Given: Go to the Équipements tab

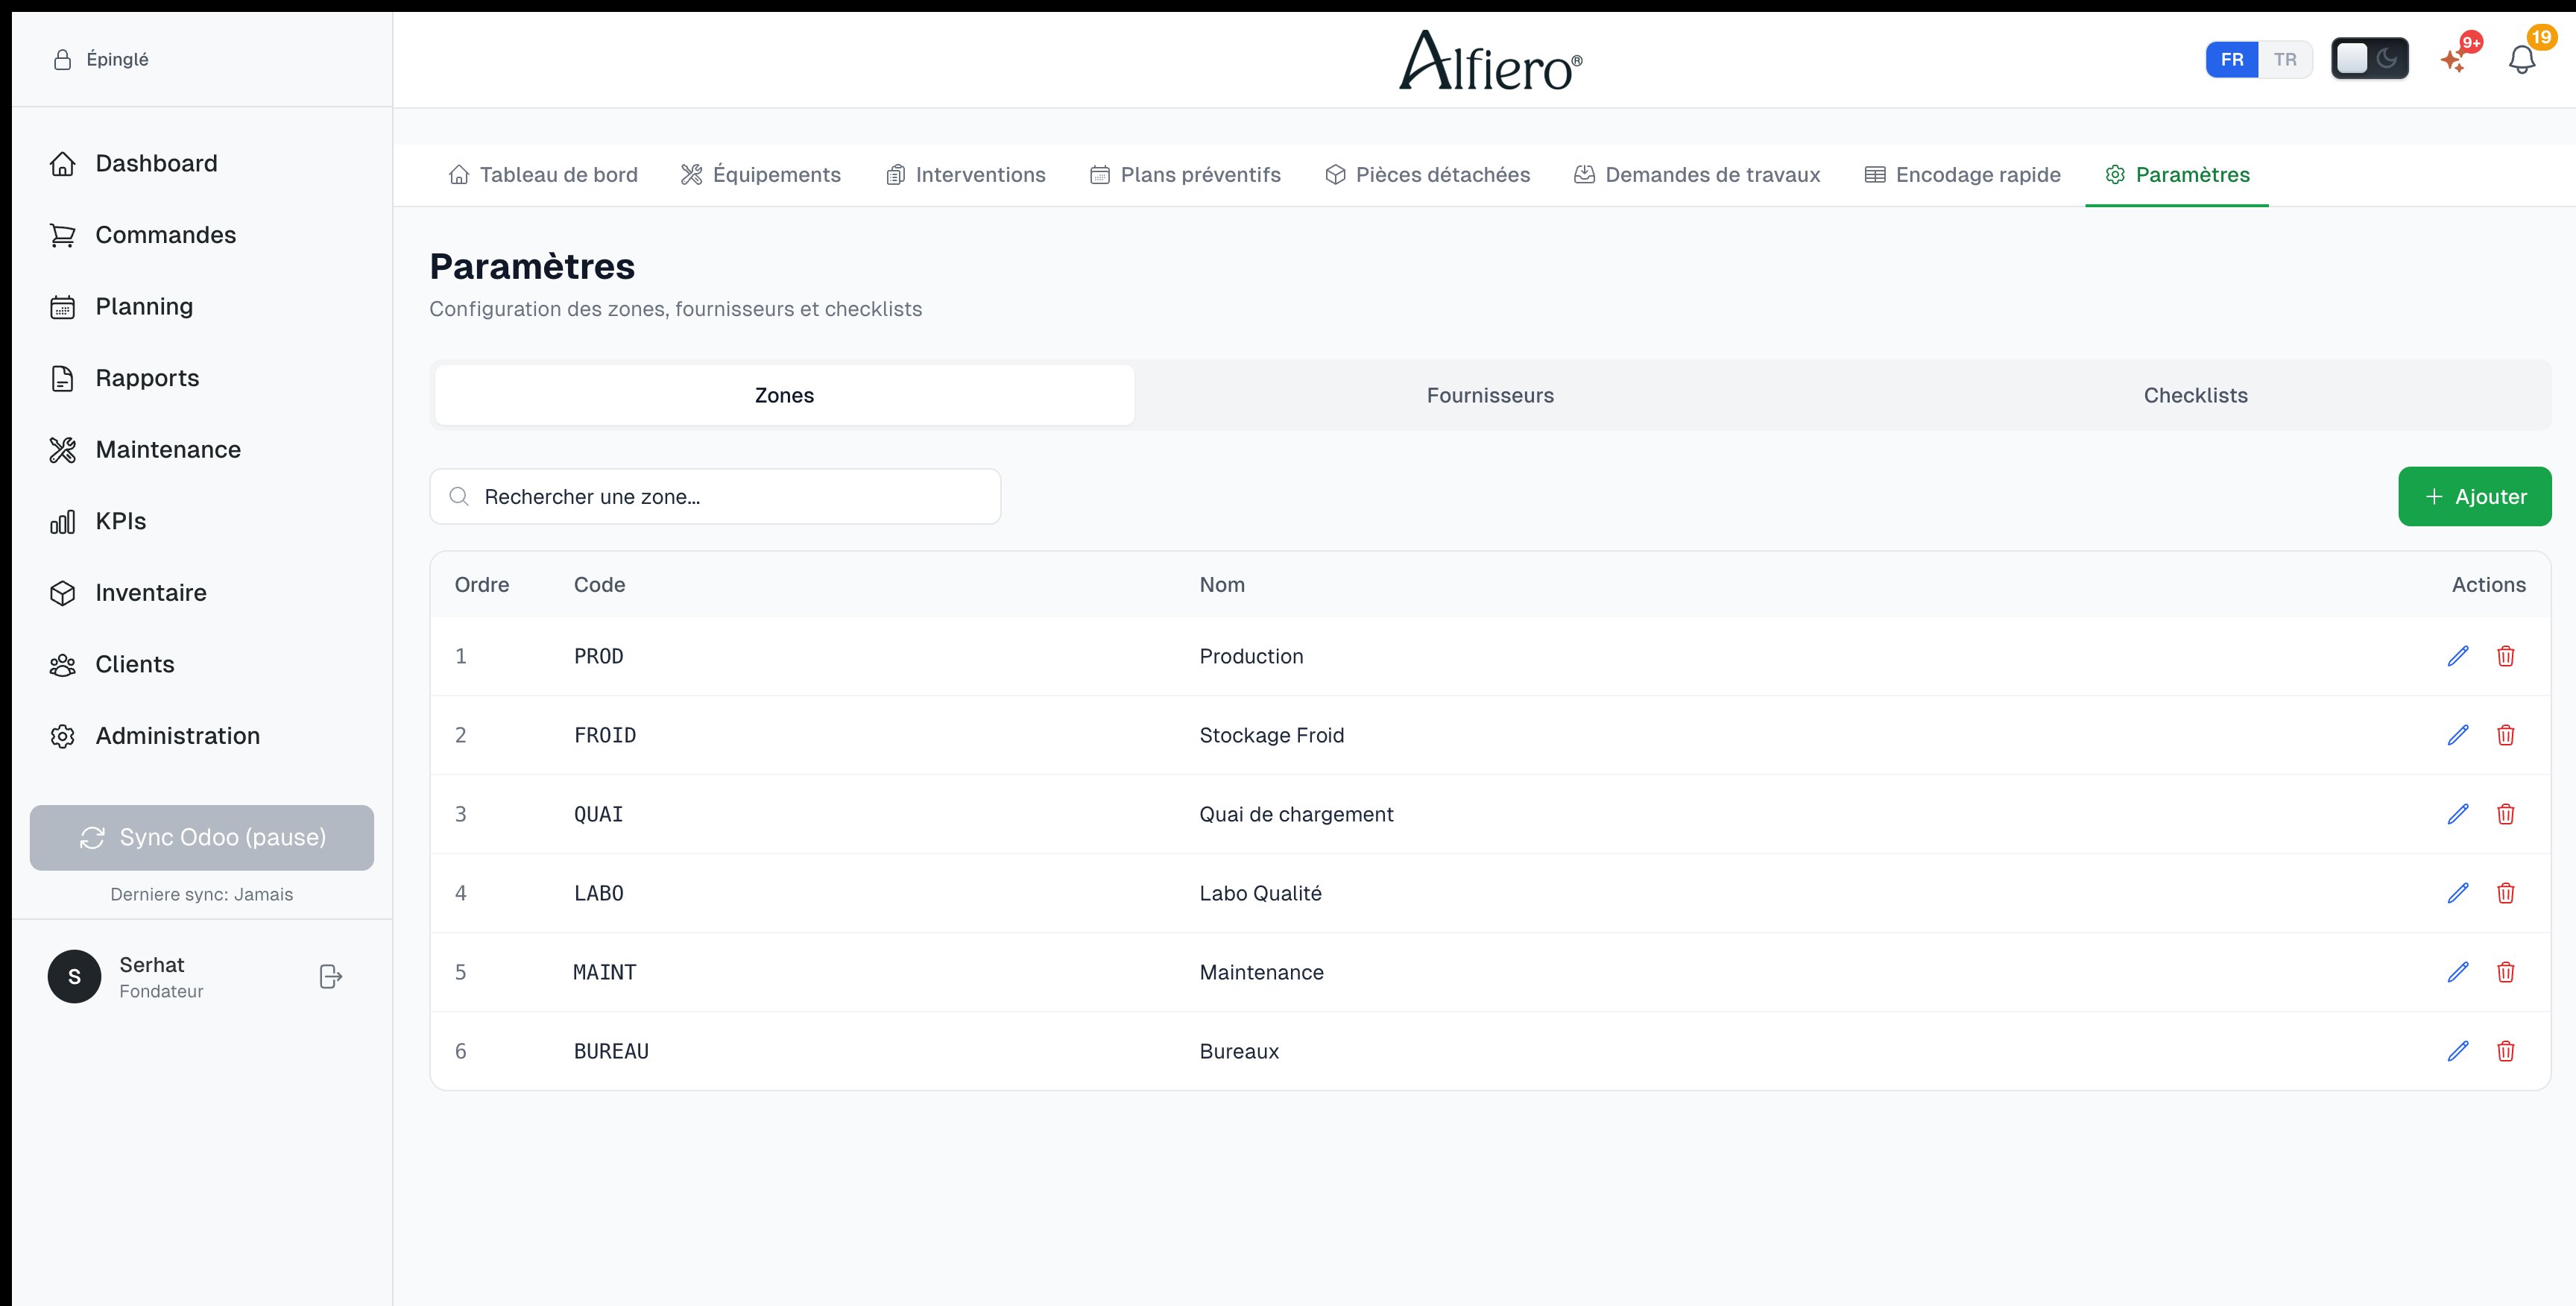Looking at the screenshot, I should click(x=761, y=175).
